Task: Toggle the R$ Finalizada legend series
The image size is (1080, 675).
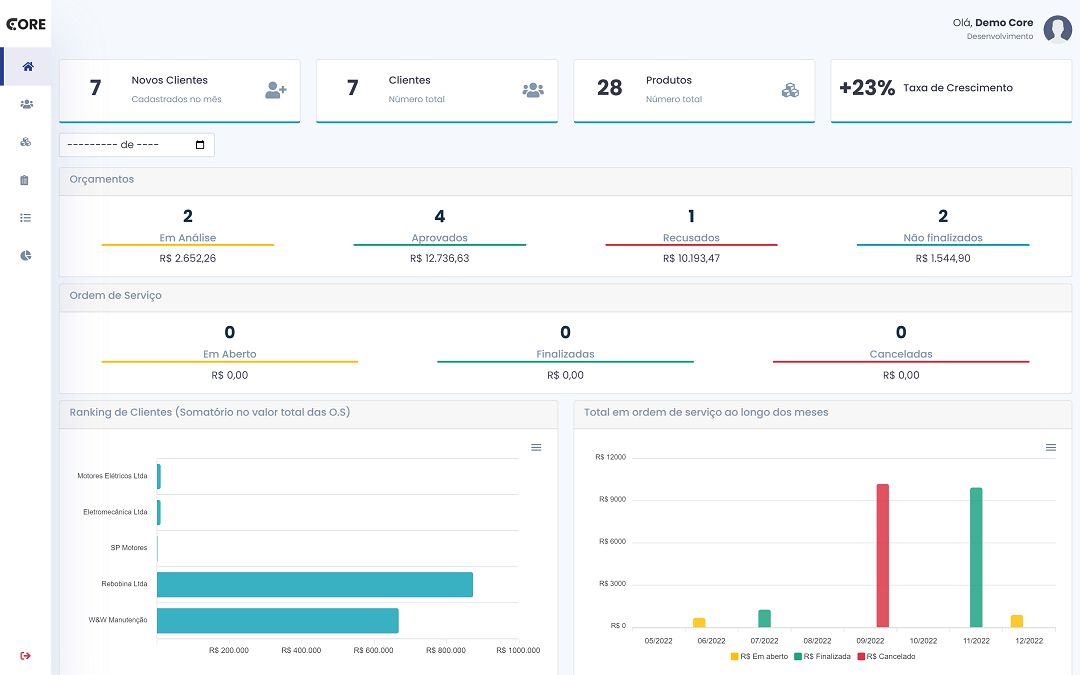Action: pyautogui.click(x=822, y=656)
